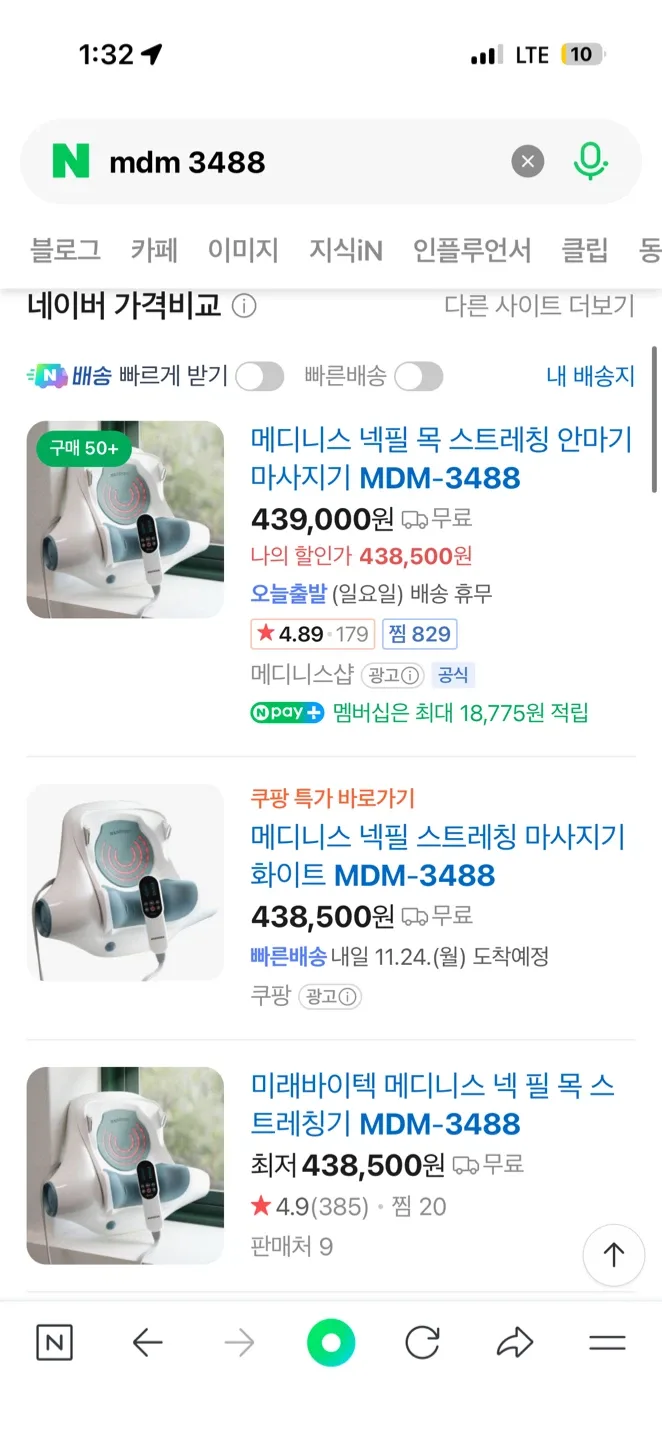Enable the N배송 빠르게 받기 toggle
The image size is (662, 1440).
point(259,376)
